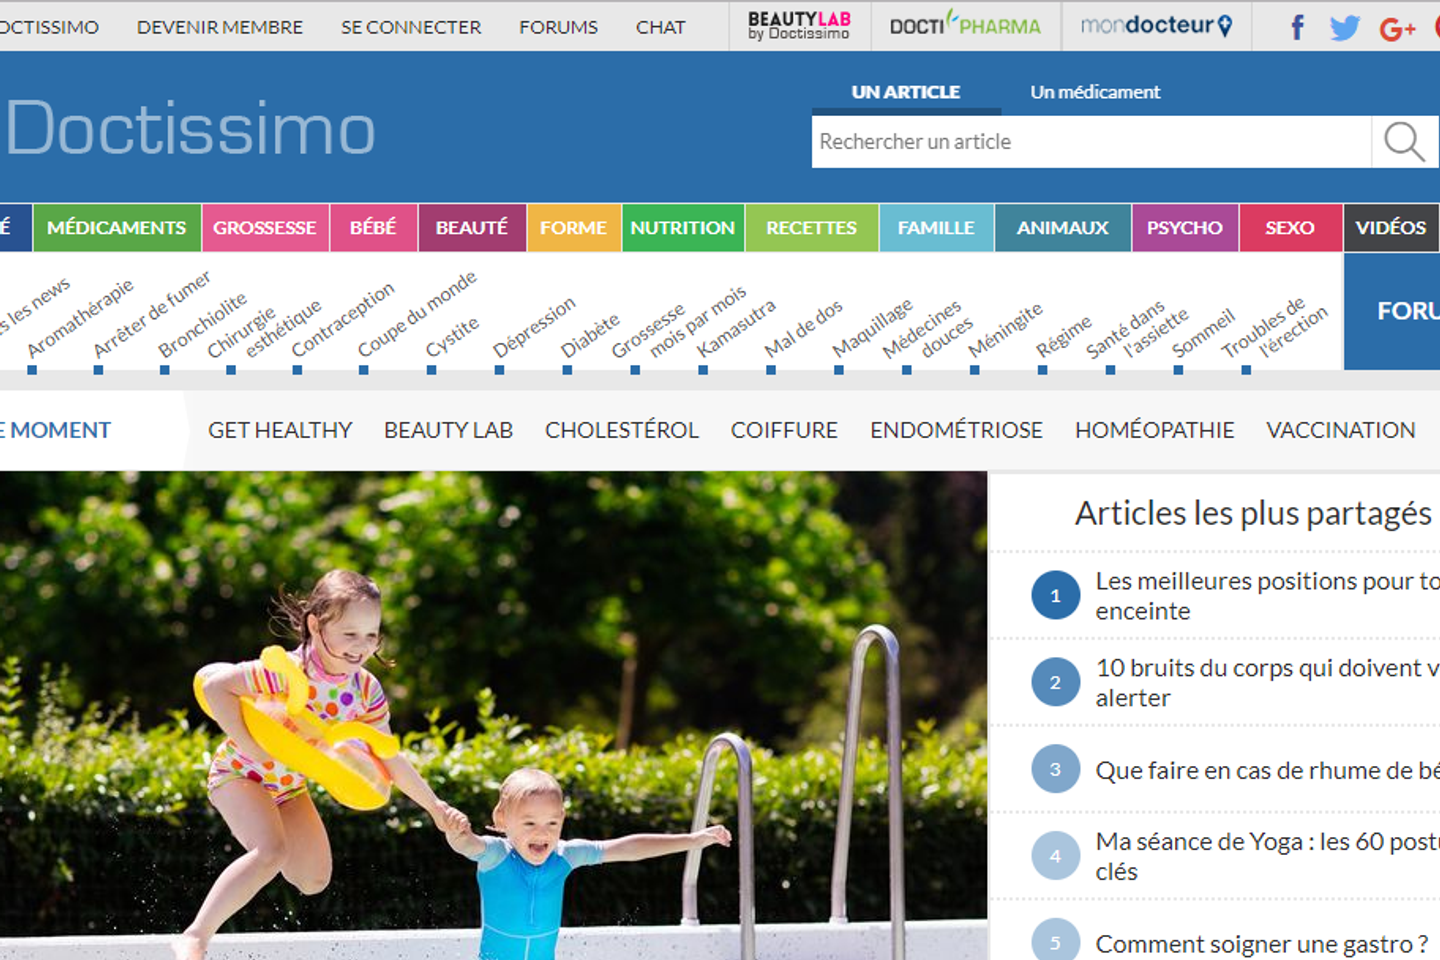
Task: Click the Doctissimo site logo
Action: (190, 129)
